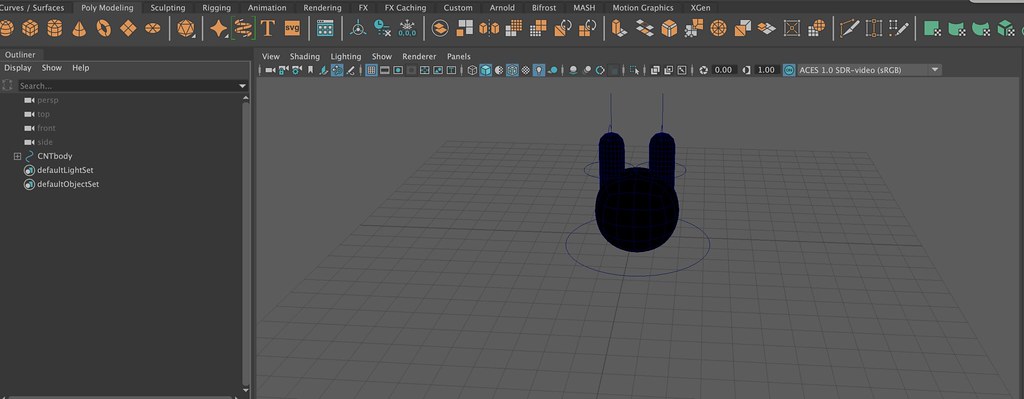Click the Center Pivot shelf icon
This screenshot has width=1024, height=399.
point(358,28)
